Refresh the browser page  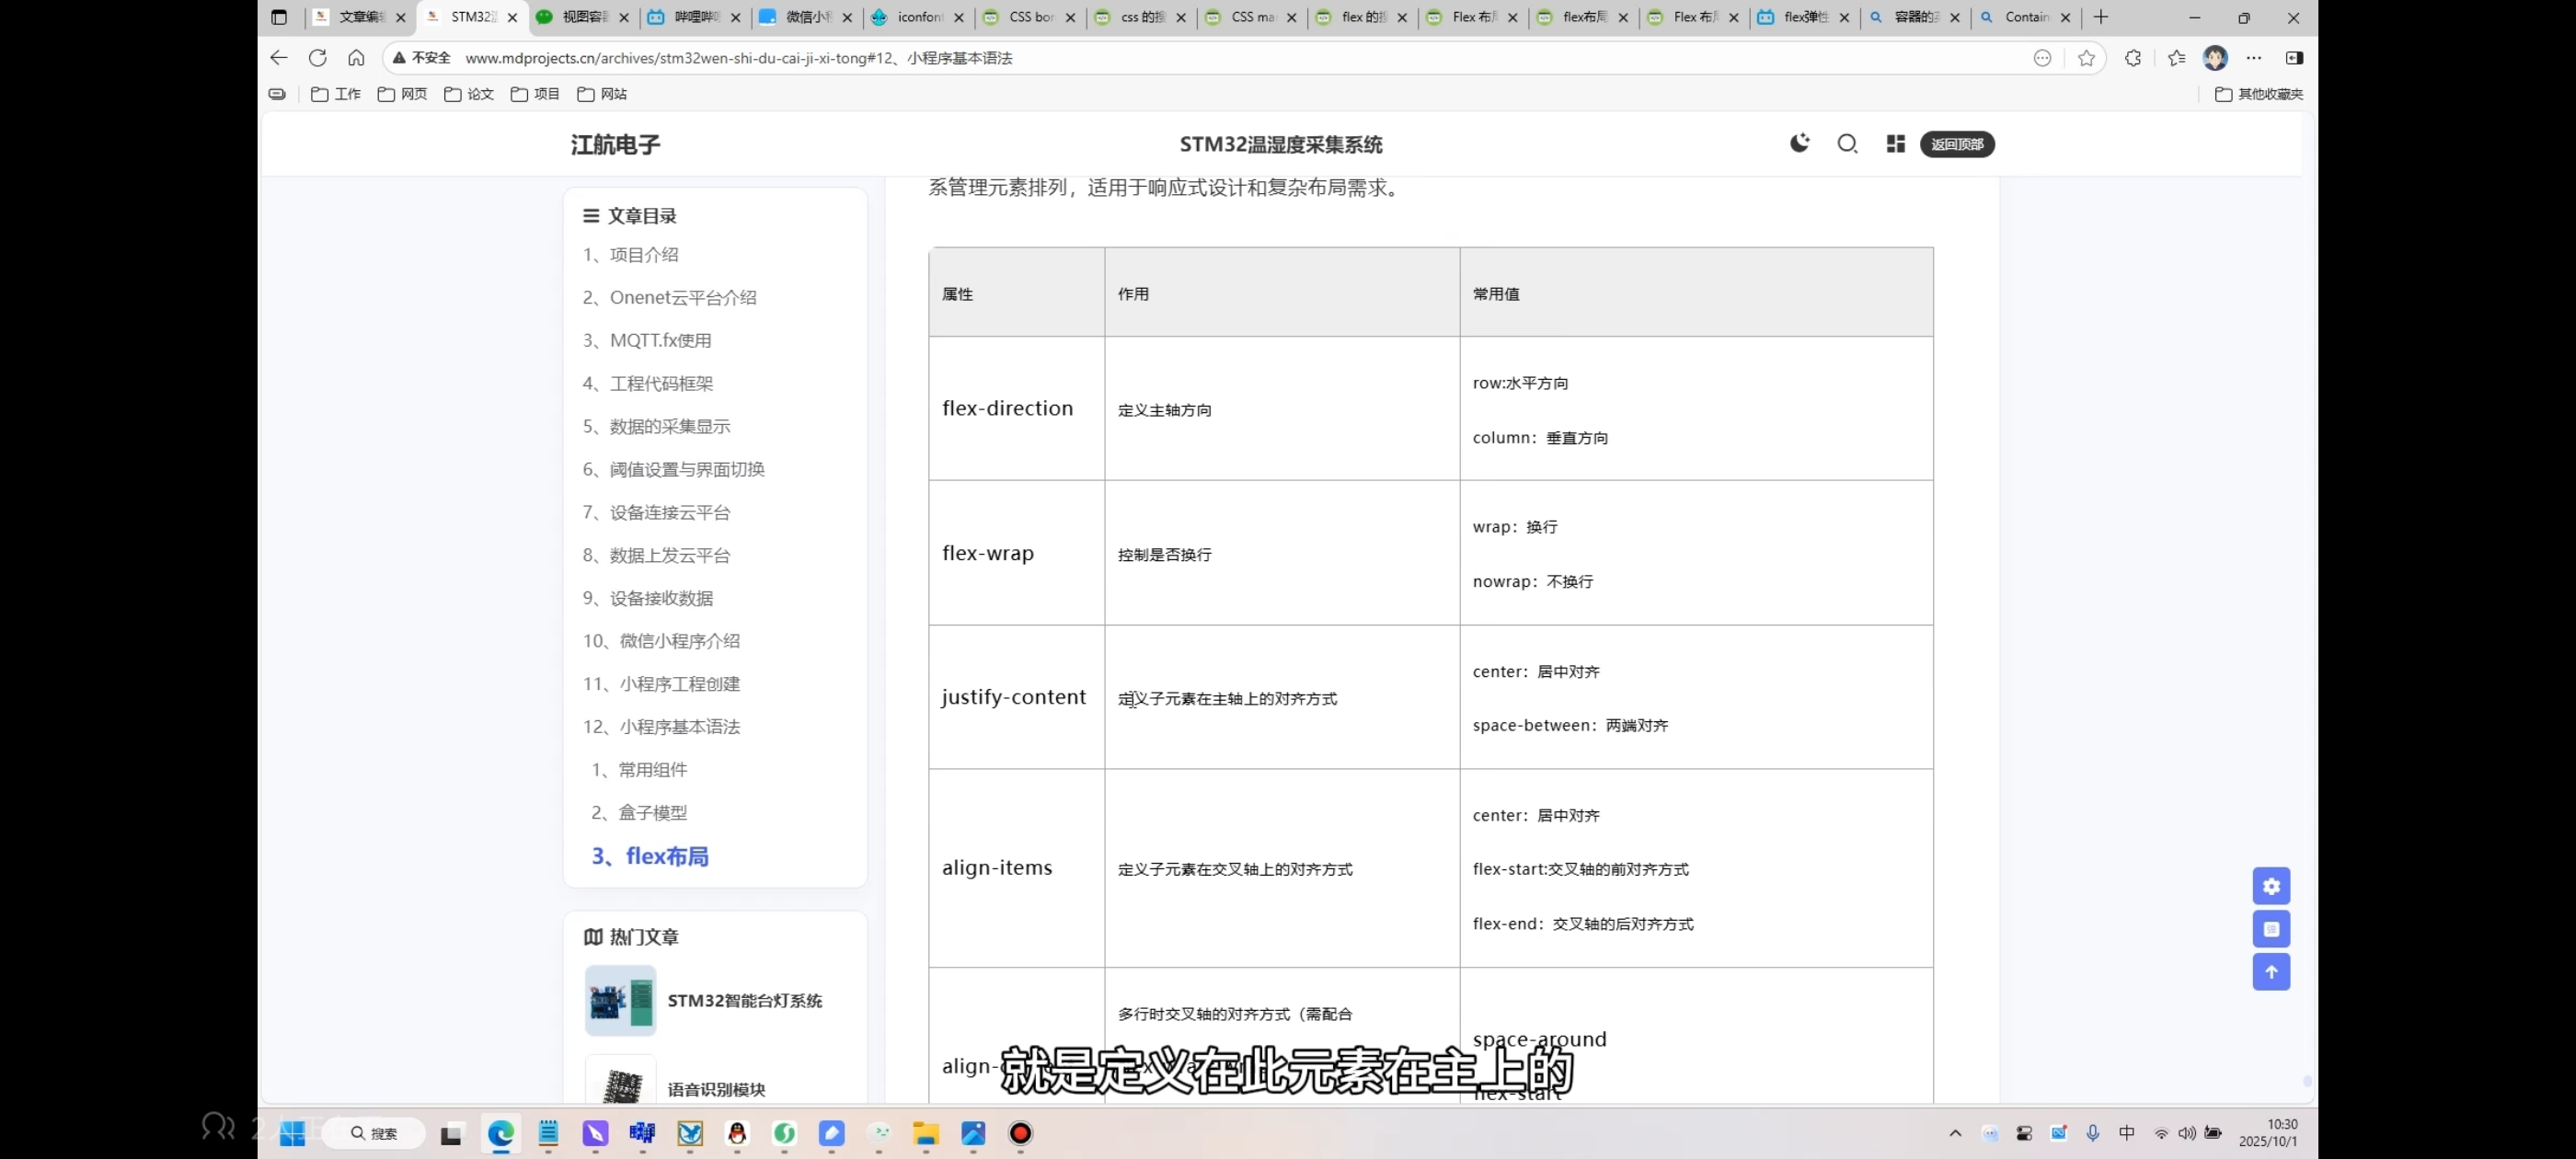pos(318,58)
